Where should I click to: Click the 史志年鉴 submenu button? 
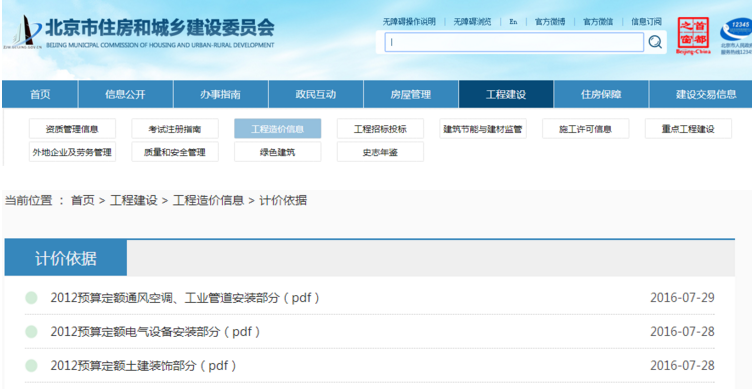380,152
